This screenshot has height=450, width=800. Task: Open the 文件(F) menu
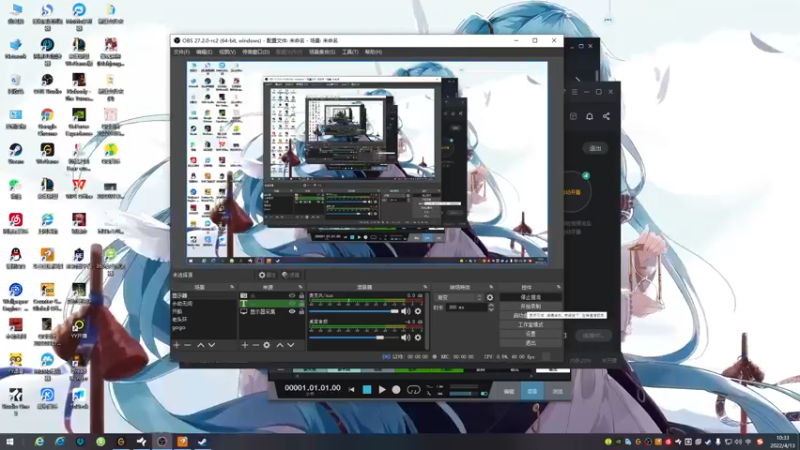tap(182, 52)
